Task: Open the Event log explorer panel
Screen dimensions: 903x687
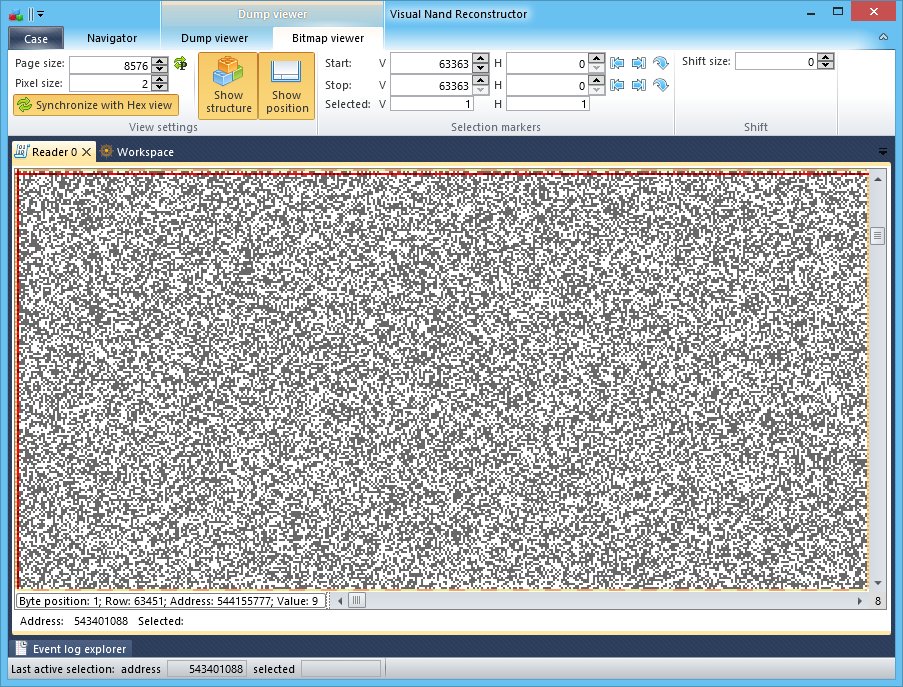Action: (x=71, y=649)
